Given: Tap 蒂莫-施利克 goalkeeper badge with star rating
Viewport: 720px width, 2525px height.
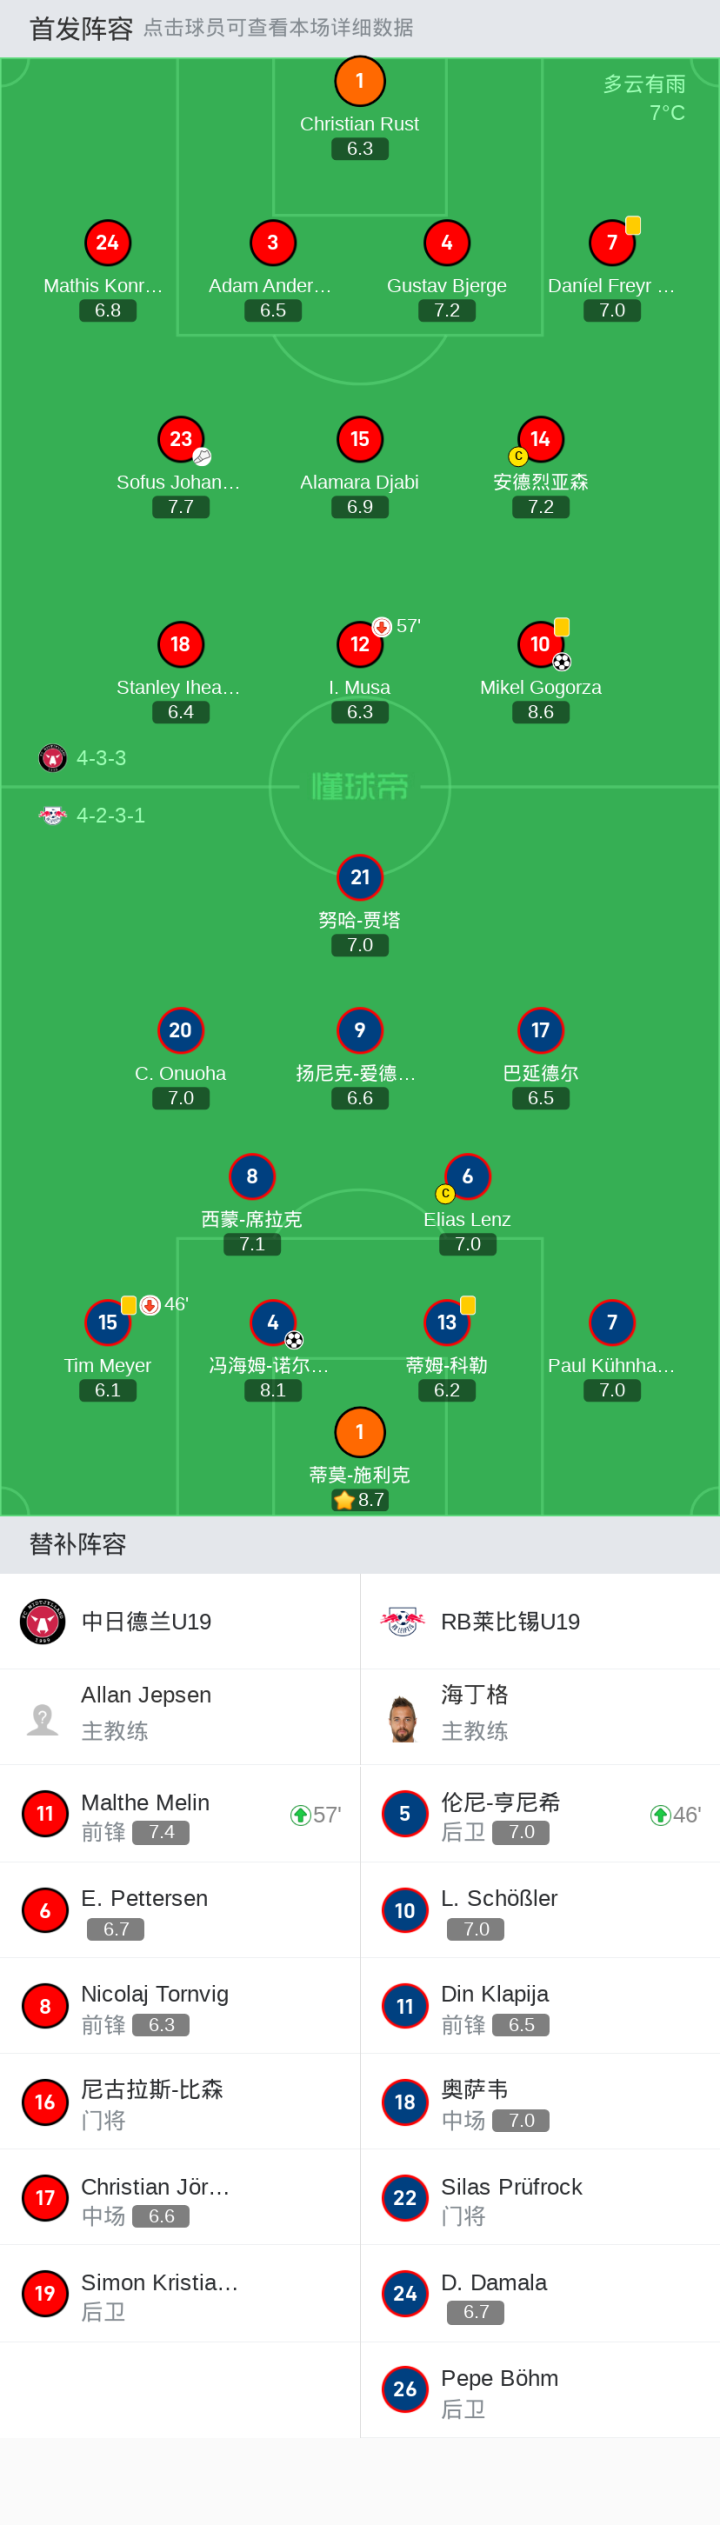Looking at the screenshot, I should coord(360,1432).
